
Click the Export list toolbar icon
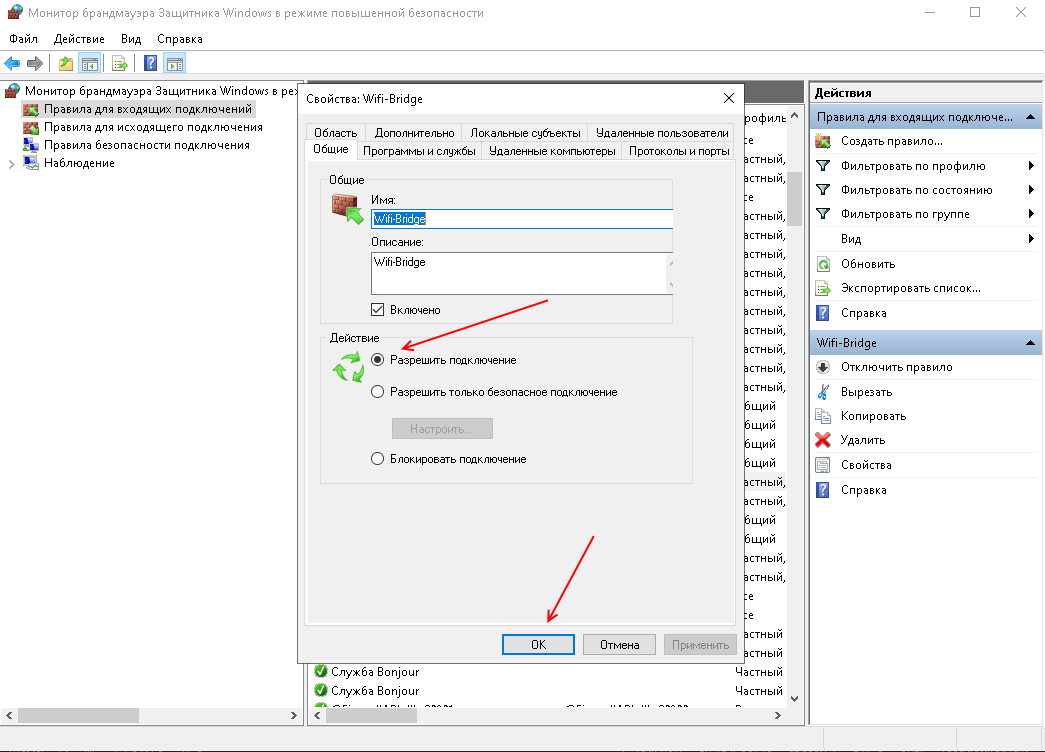pyautogui.click(x=120, y=63)
